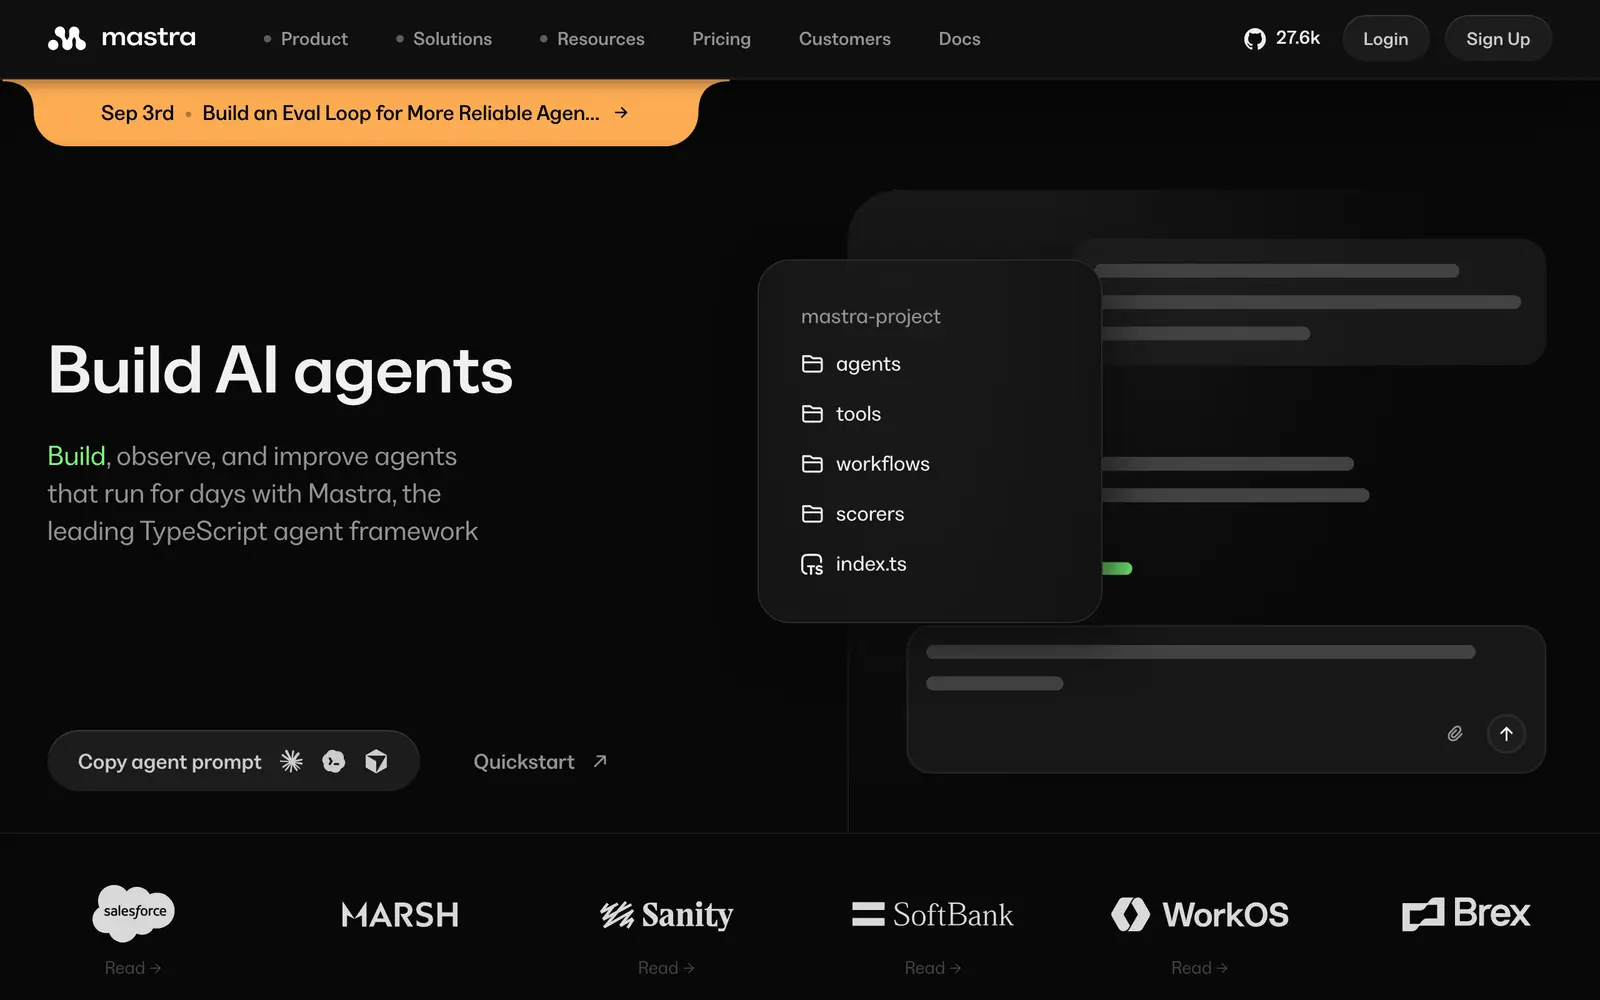1600x1000 pixels.
Task: Click the 27.6k GitHub star count
Action: coord(1297,38)
